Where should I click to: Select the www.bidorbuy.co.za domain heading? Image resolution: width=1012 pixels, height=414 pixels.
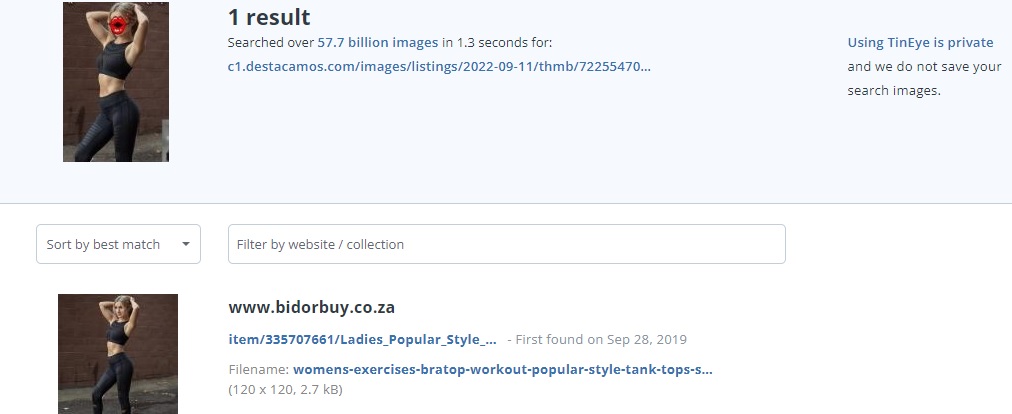(312, 307)
